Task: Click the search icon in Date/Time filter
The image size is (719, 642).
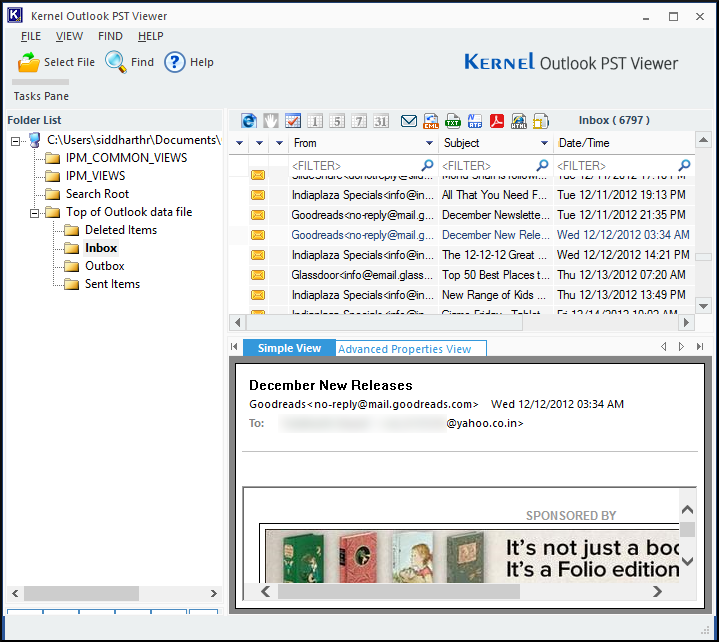Action: pyautogui.click(x=684, y=165)
